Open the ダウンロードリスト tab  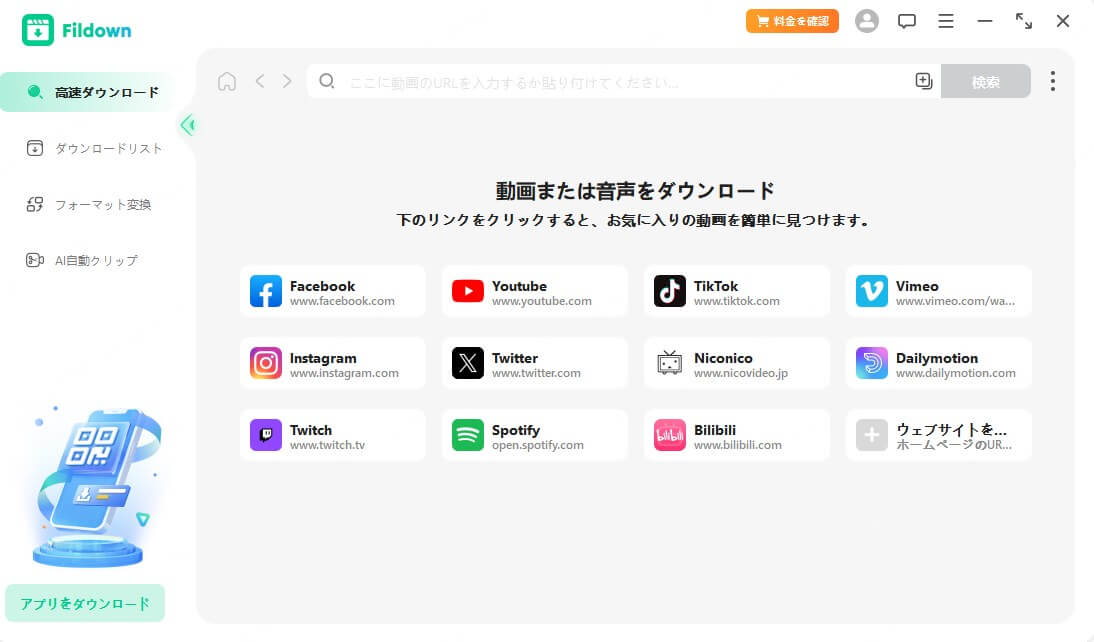[x=94, y=148]
